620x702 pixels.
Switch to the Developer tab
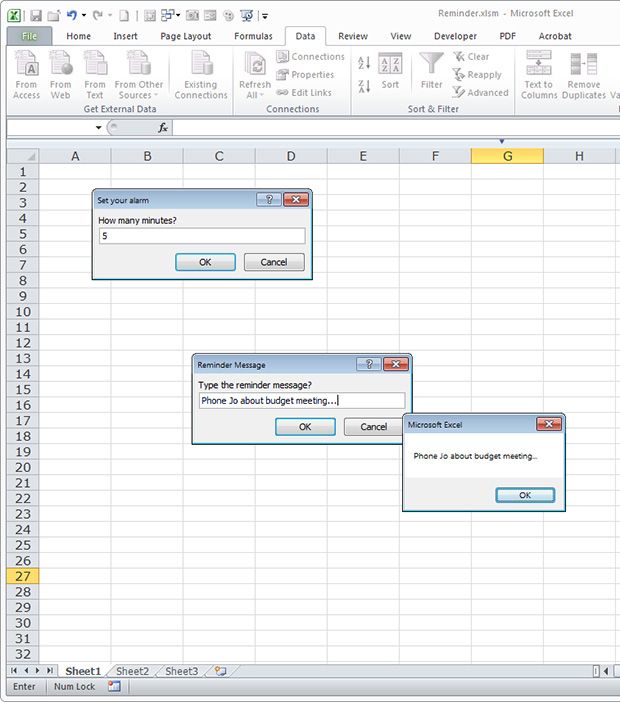click(455, 36)
